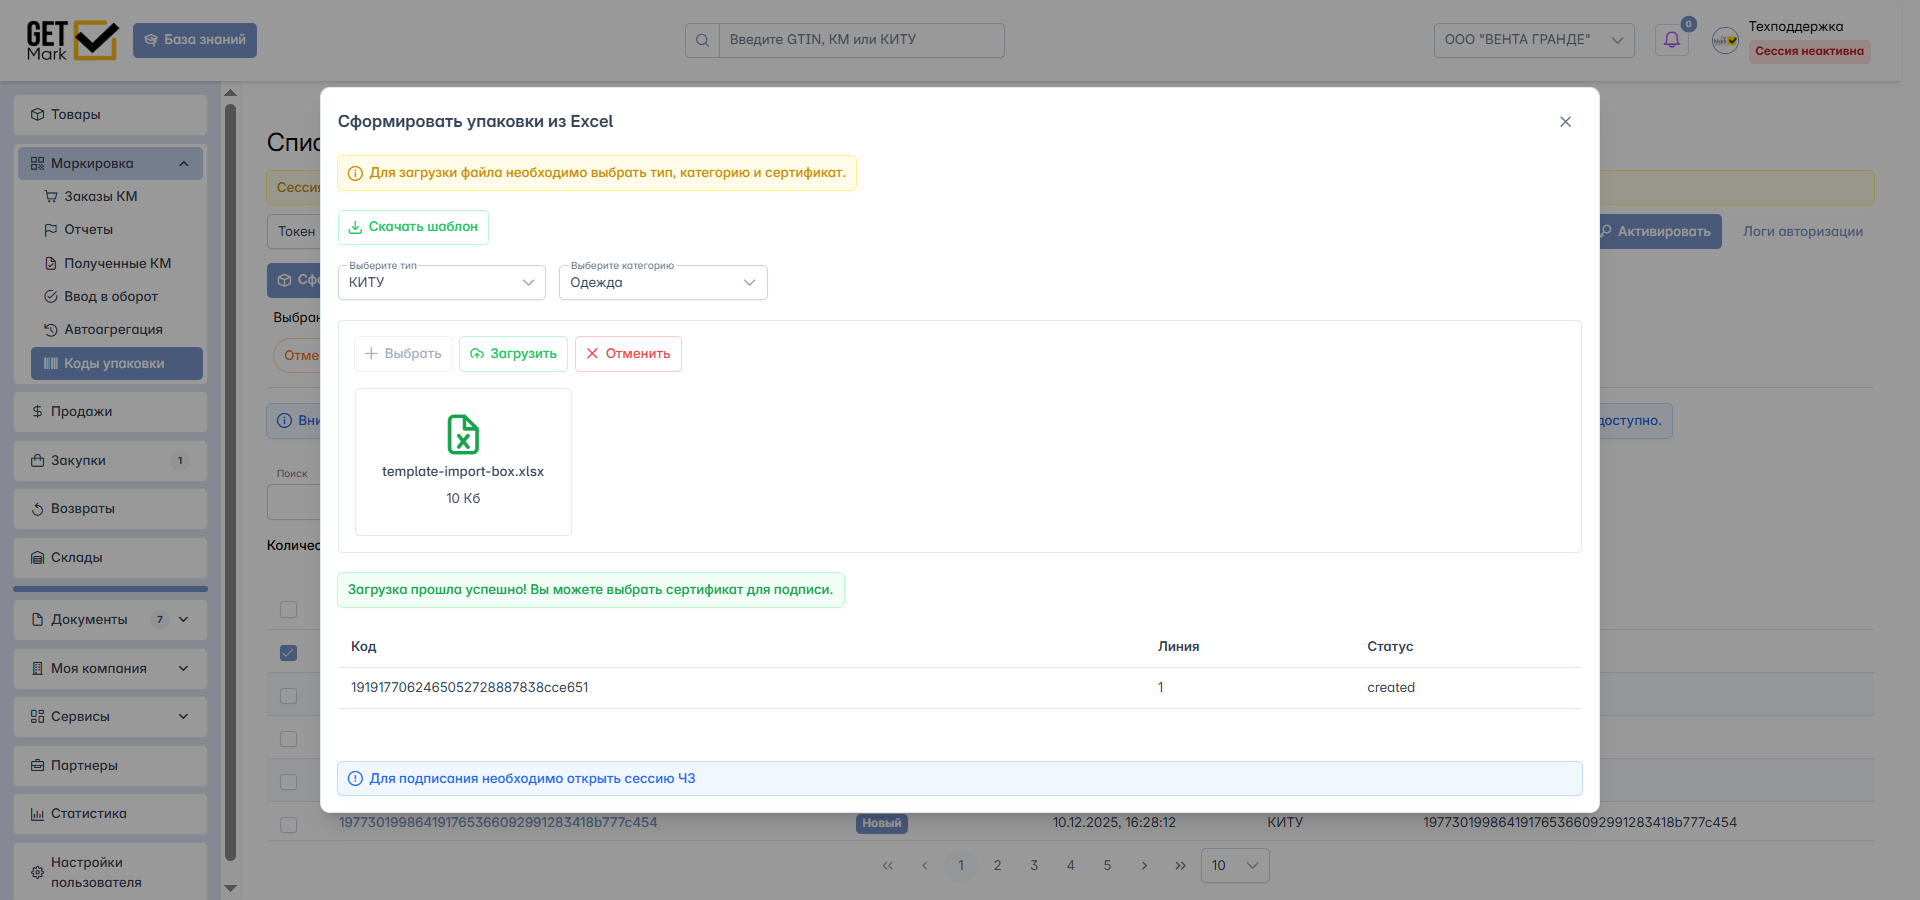1920x900 pixels.
Task: Open Настройки пользователя in the sidebar
Action: (x=110, y=872)
